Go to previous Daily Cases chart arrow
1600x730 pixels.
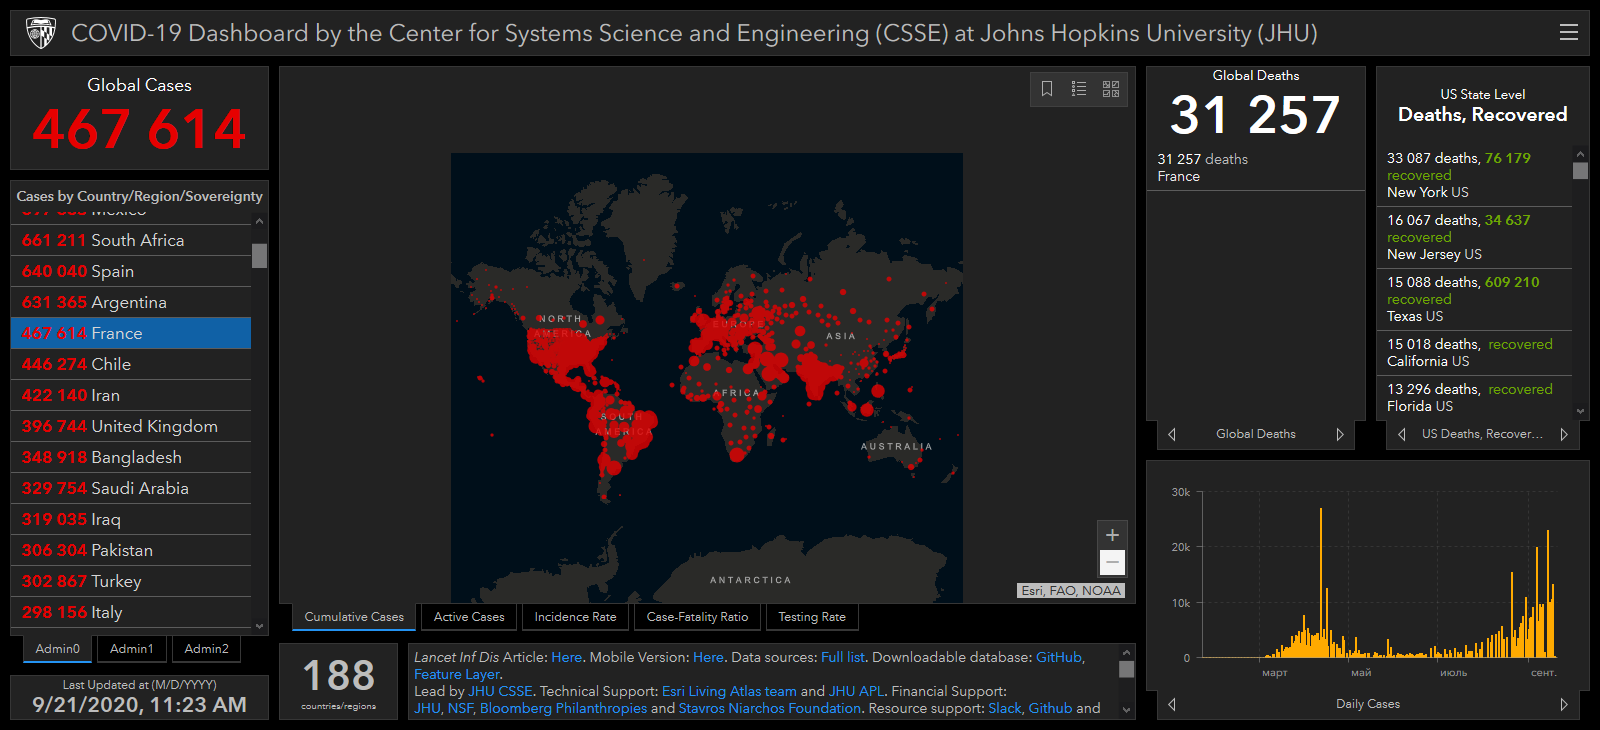1172,704
